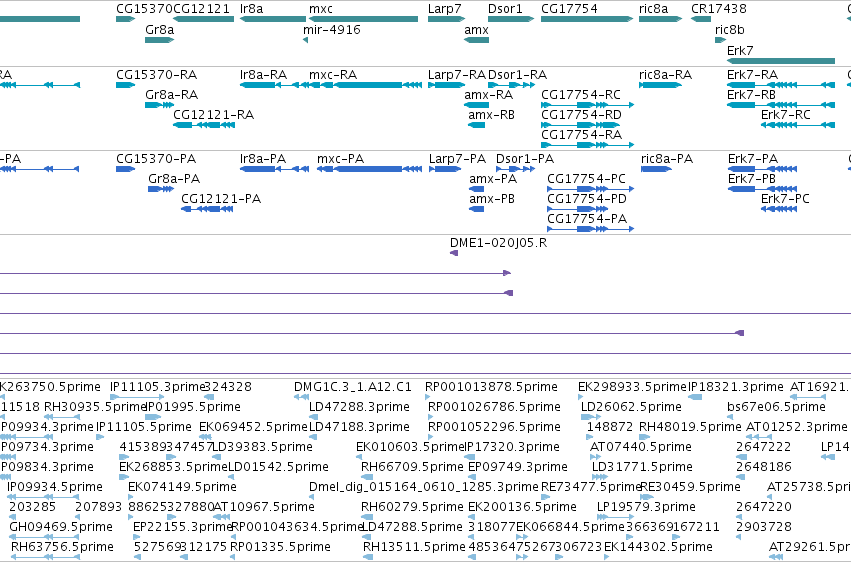Click the ric8a gene label
851x562 pixels.
click(x=653, y=9)
